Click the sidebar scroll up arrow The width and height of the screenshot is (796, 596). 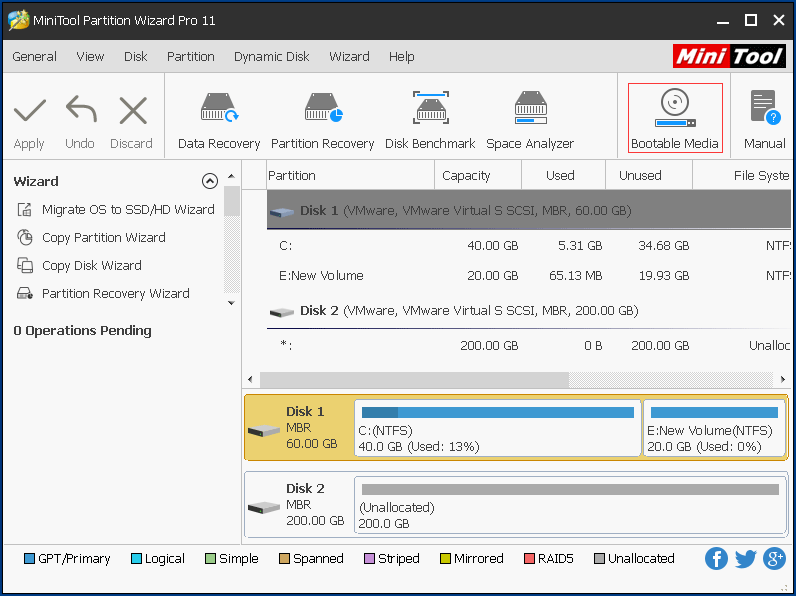tap(231, 176)
